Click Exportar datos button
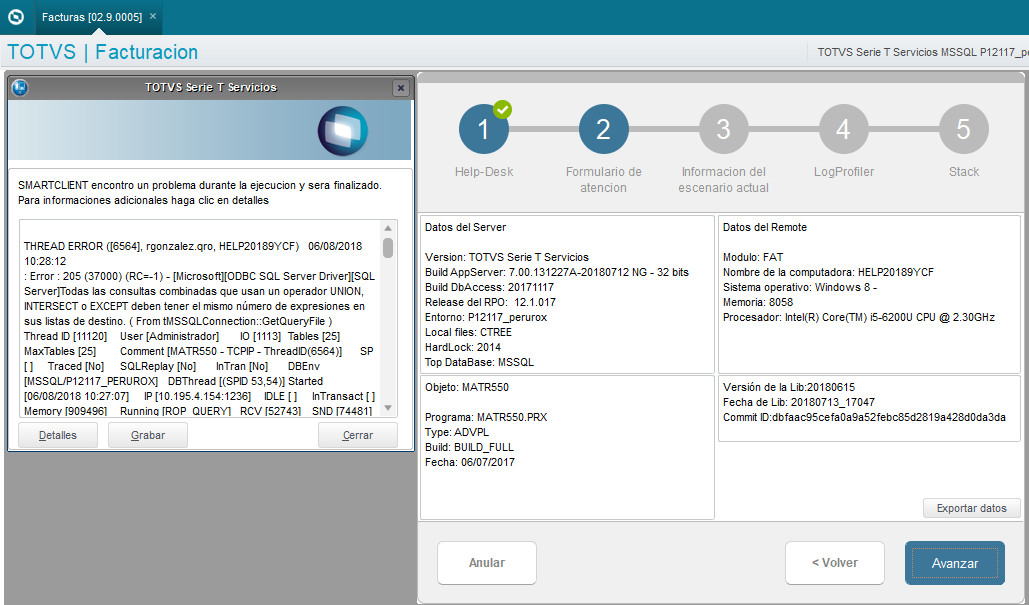This screenshot has height=605, width=1029. pos(971,508)
